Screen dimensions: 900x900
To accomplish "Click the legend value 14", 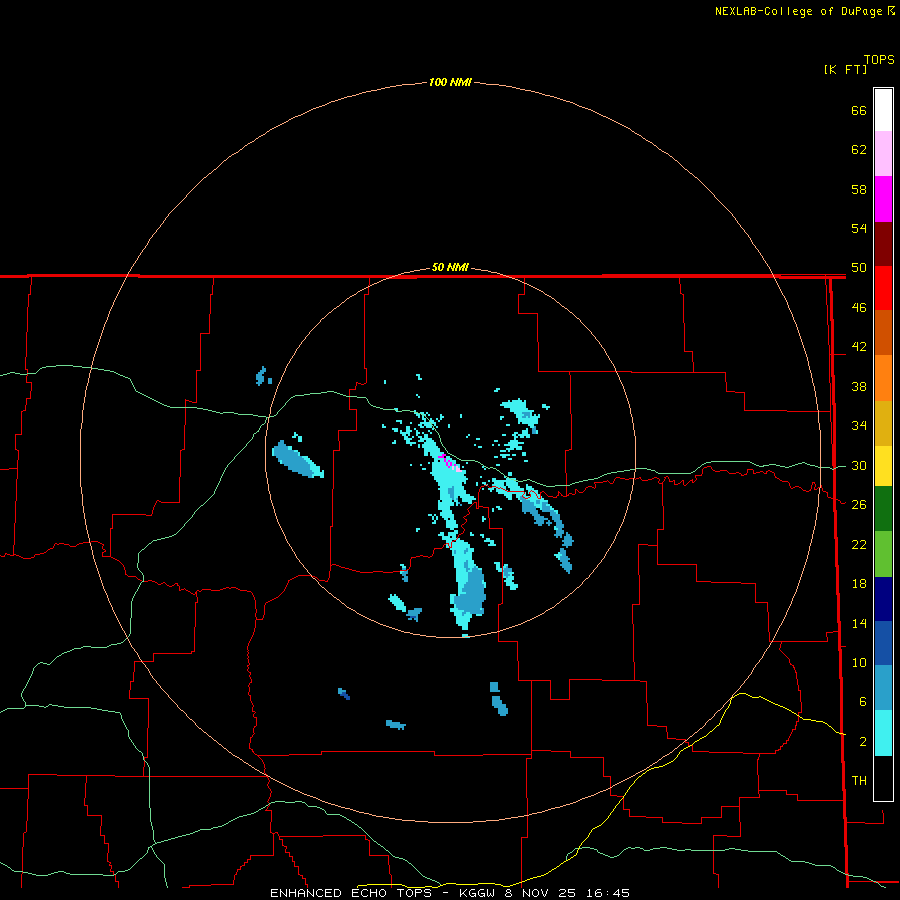I will (859, 623).
